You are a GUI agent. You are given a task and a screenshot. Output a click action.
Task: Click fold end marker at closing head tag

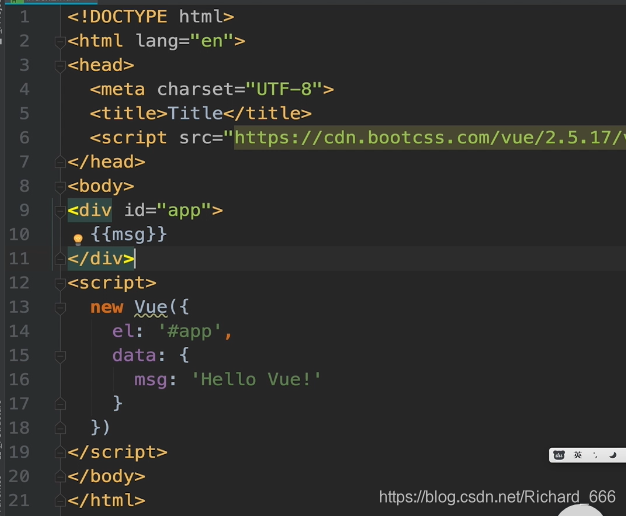click(x=60, y=163)
